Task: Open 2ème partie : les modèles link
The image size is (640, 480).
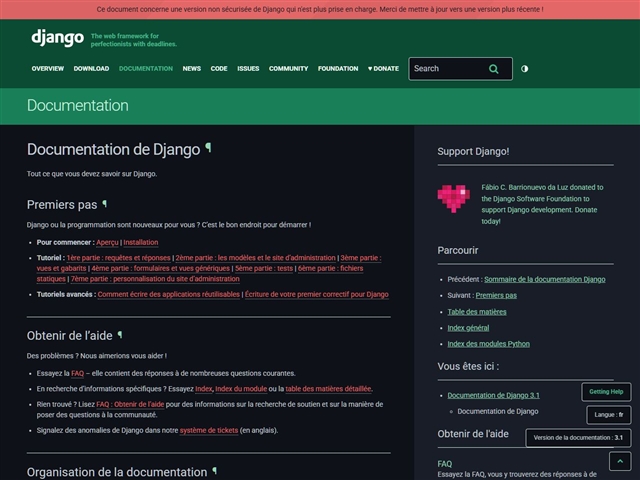Action: (x=256, y=258)
